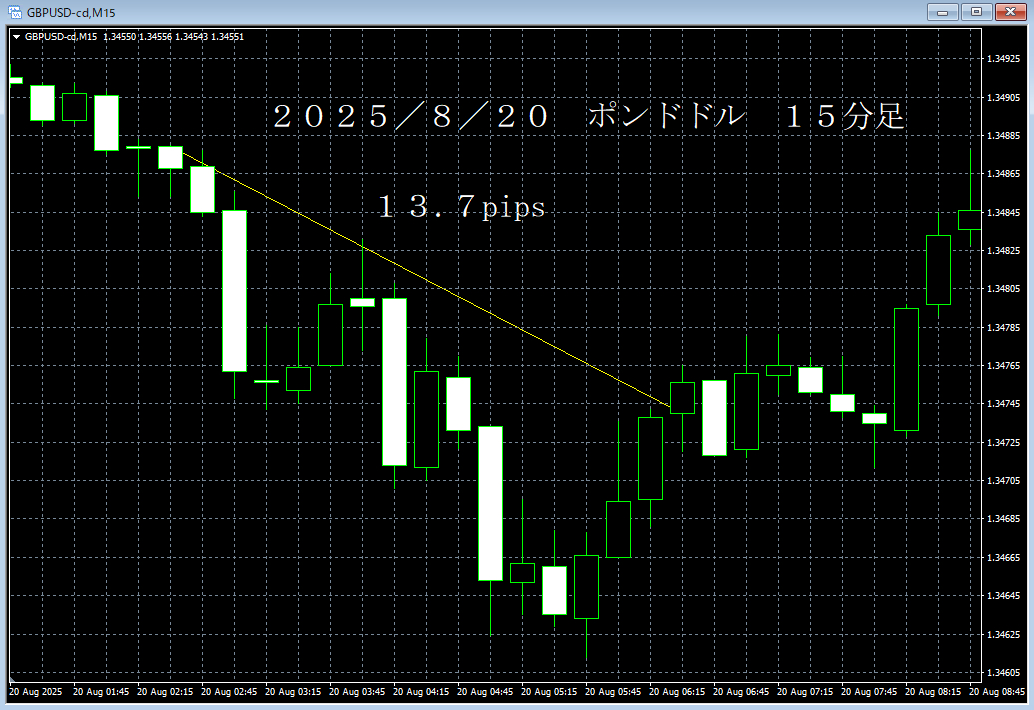Click the GBPUSD-cd,M15 symbol dropdown arrow
Image resolution: width=1034 pixels, height=710 pixels.
pyautogui.click(x=16, y=37)
